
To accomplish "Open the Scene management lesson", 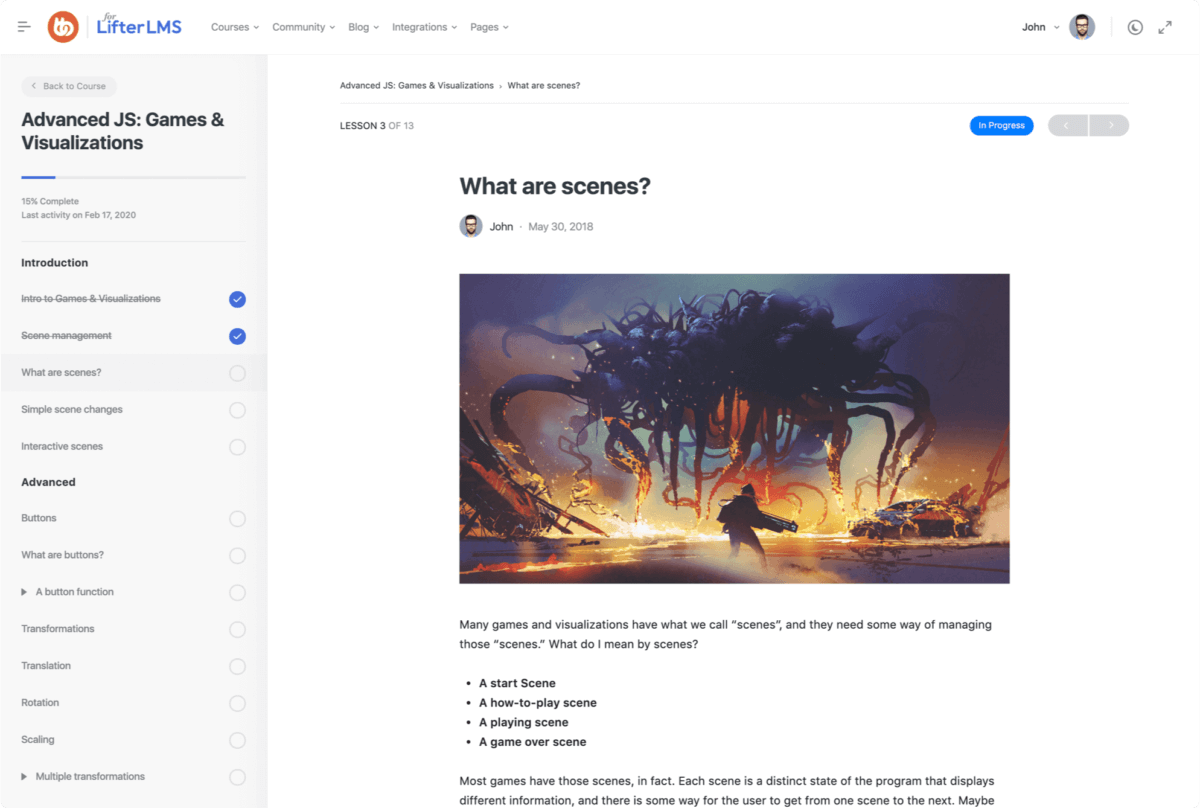I will [x=66, y=336].
